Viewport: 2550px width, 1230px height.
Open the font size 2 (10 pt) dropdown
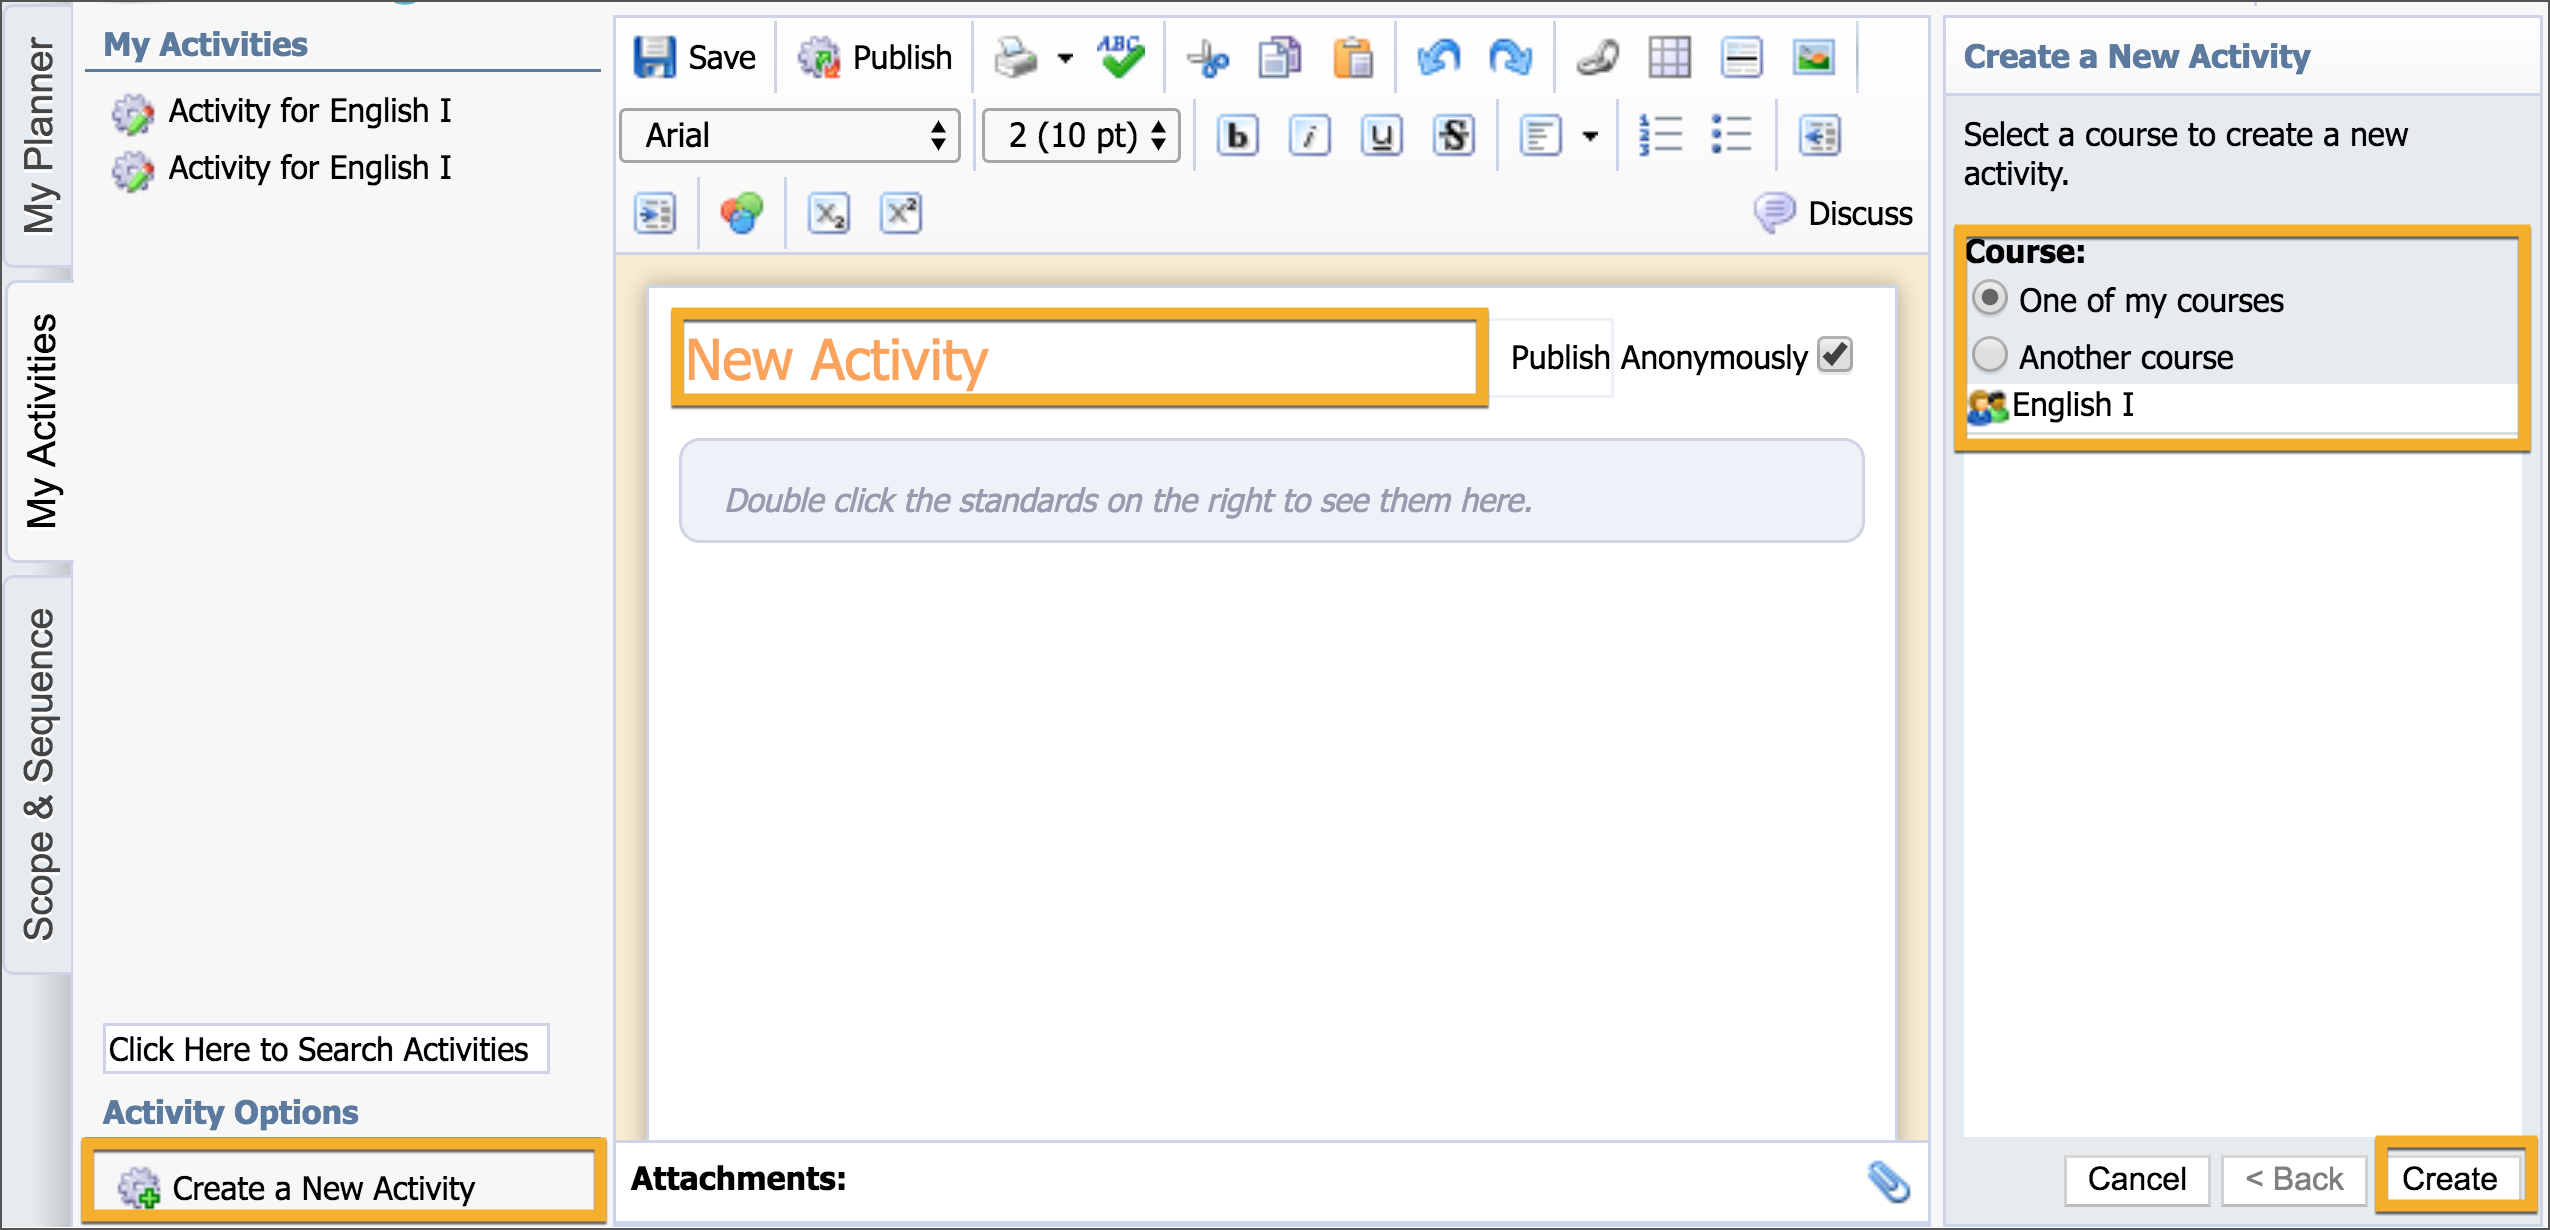(1081, 135)
